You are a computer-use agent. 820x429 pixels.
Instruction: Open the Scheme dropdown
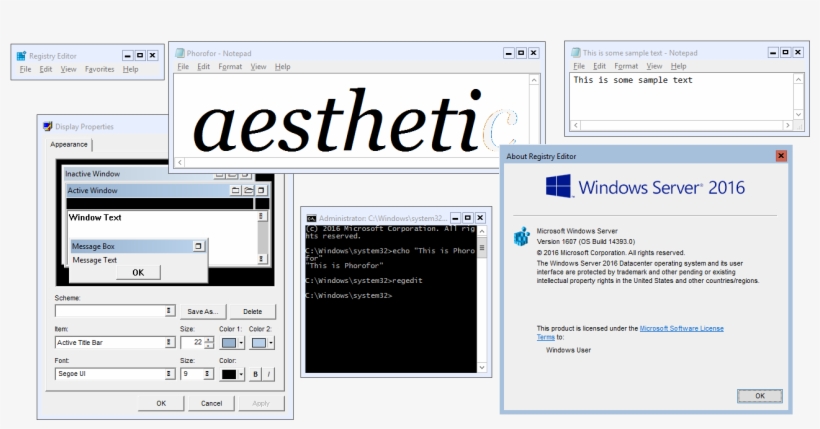pos(168,311)
